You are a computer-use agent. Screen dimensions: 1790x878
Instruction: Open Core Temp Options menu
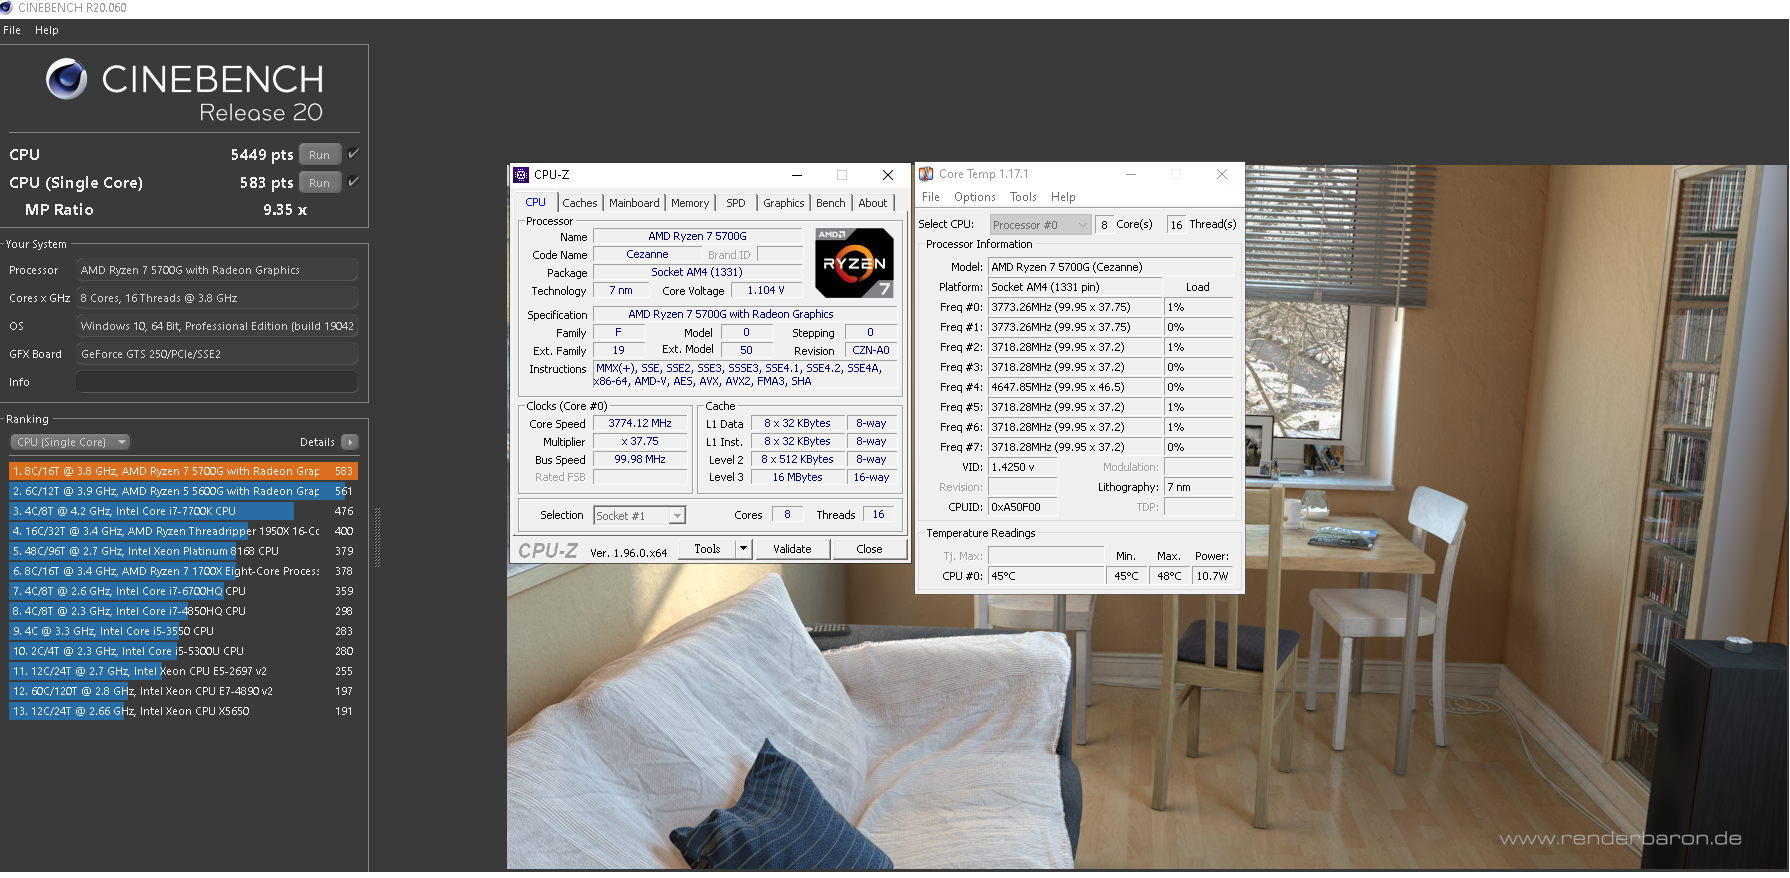974,197
